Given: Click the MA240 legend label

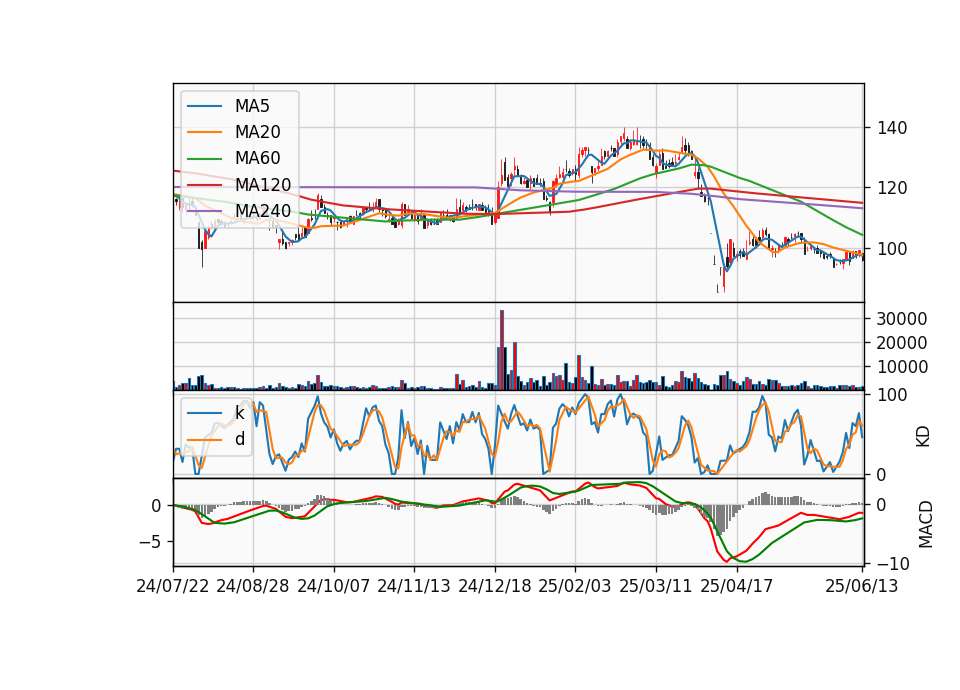Looking at the screenshot, I should (263, 210).
